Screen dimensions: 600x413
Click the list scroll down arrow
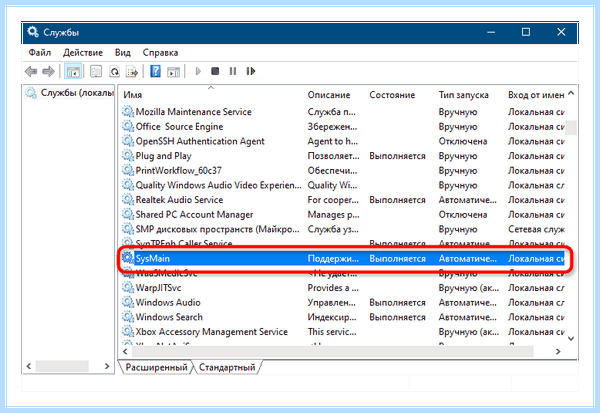point(571,338)
